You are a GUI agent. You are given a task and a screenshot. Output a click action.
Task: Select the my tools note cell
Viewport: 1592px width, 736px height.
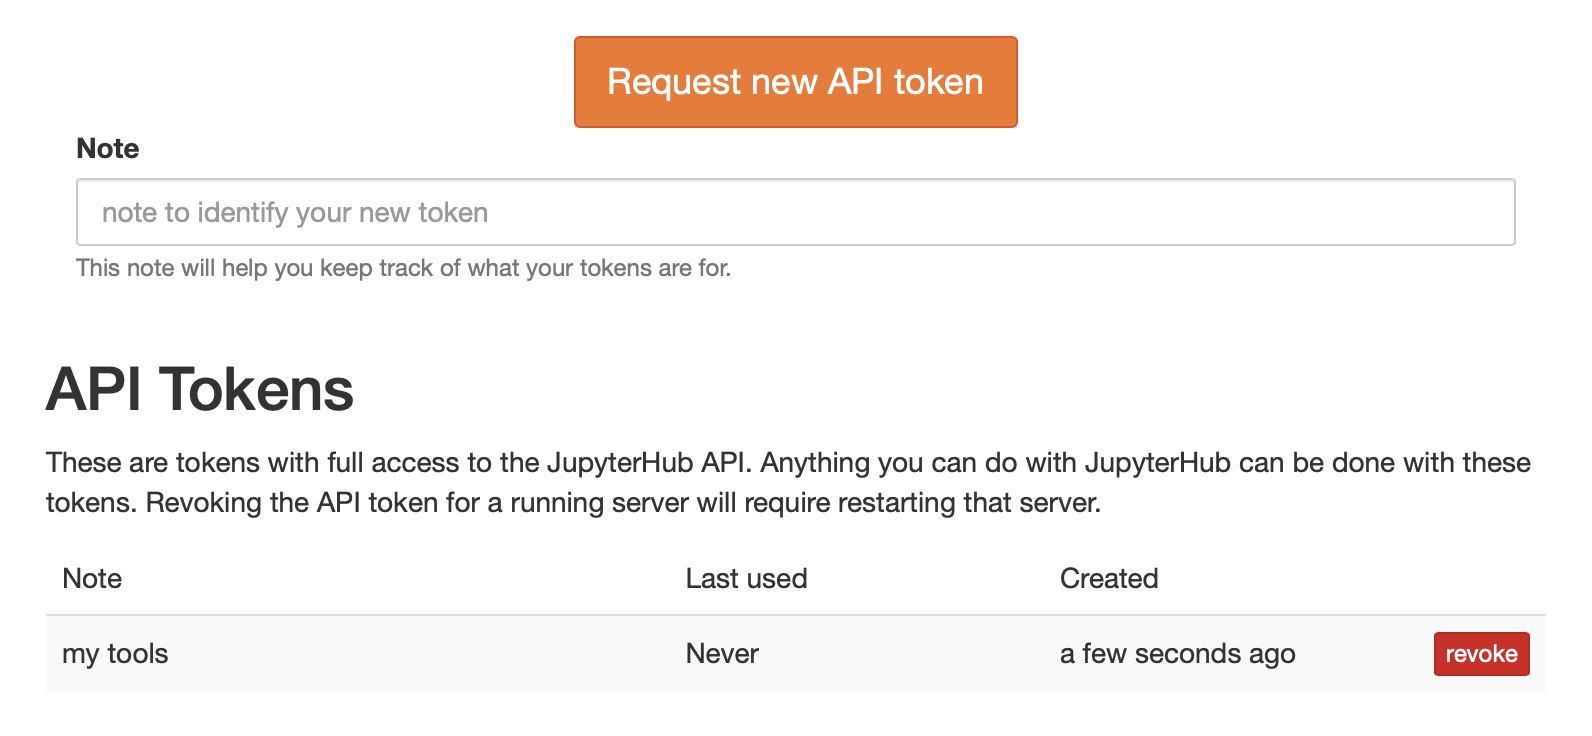pos(115,654)
